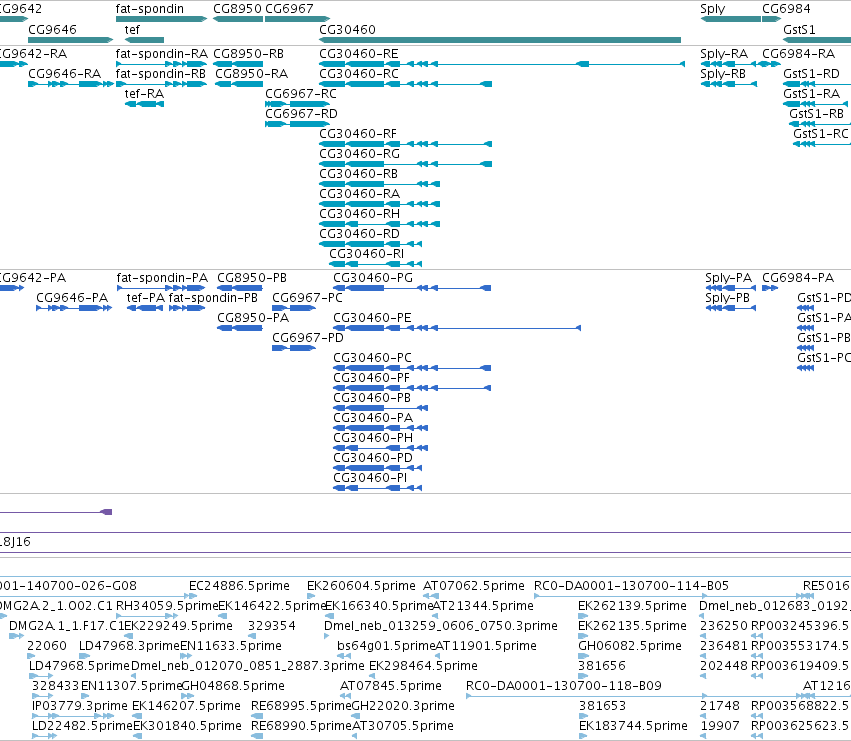This screenshot has height=741, width=851.
Task: Open transcript label CG8950-RB
Action: click(249, 54)
